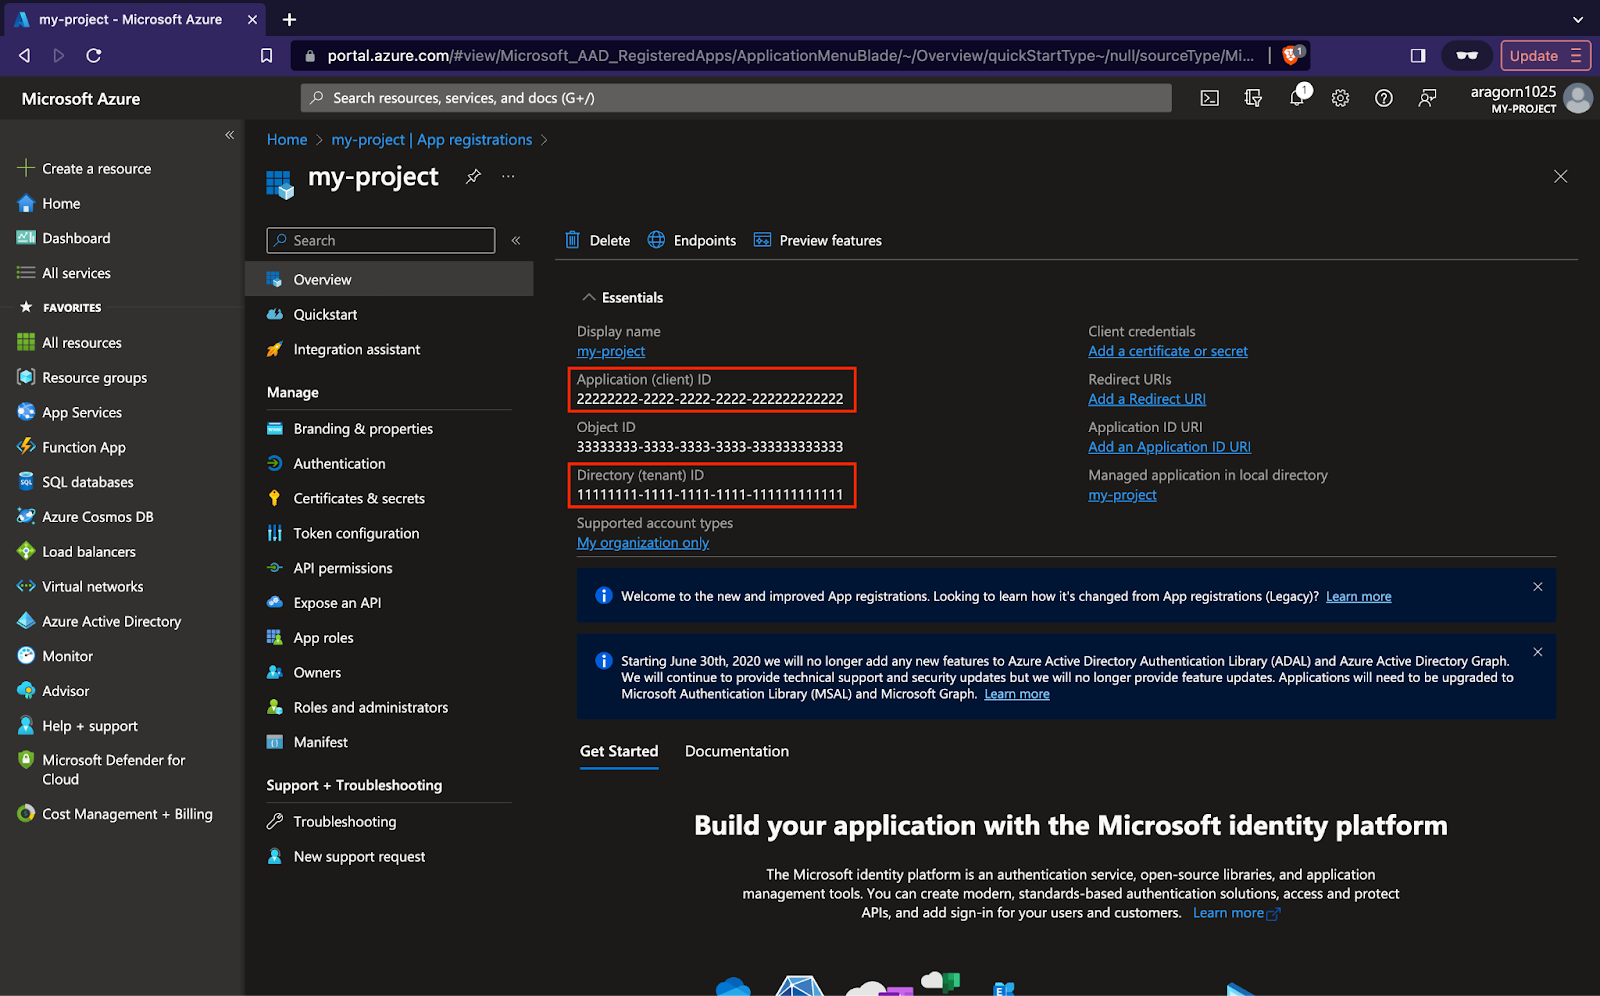Click the browser address bar URL
The height and width of the screenshot is (996, 1600).
tap(790, 55)
